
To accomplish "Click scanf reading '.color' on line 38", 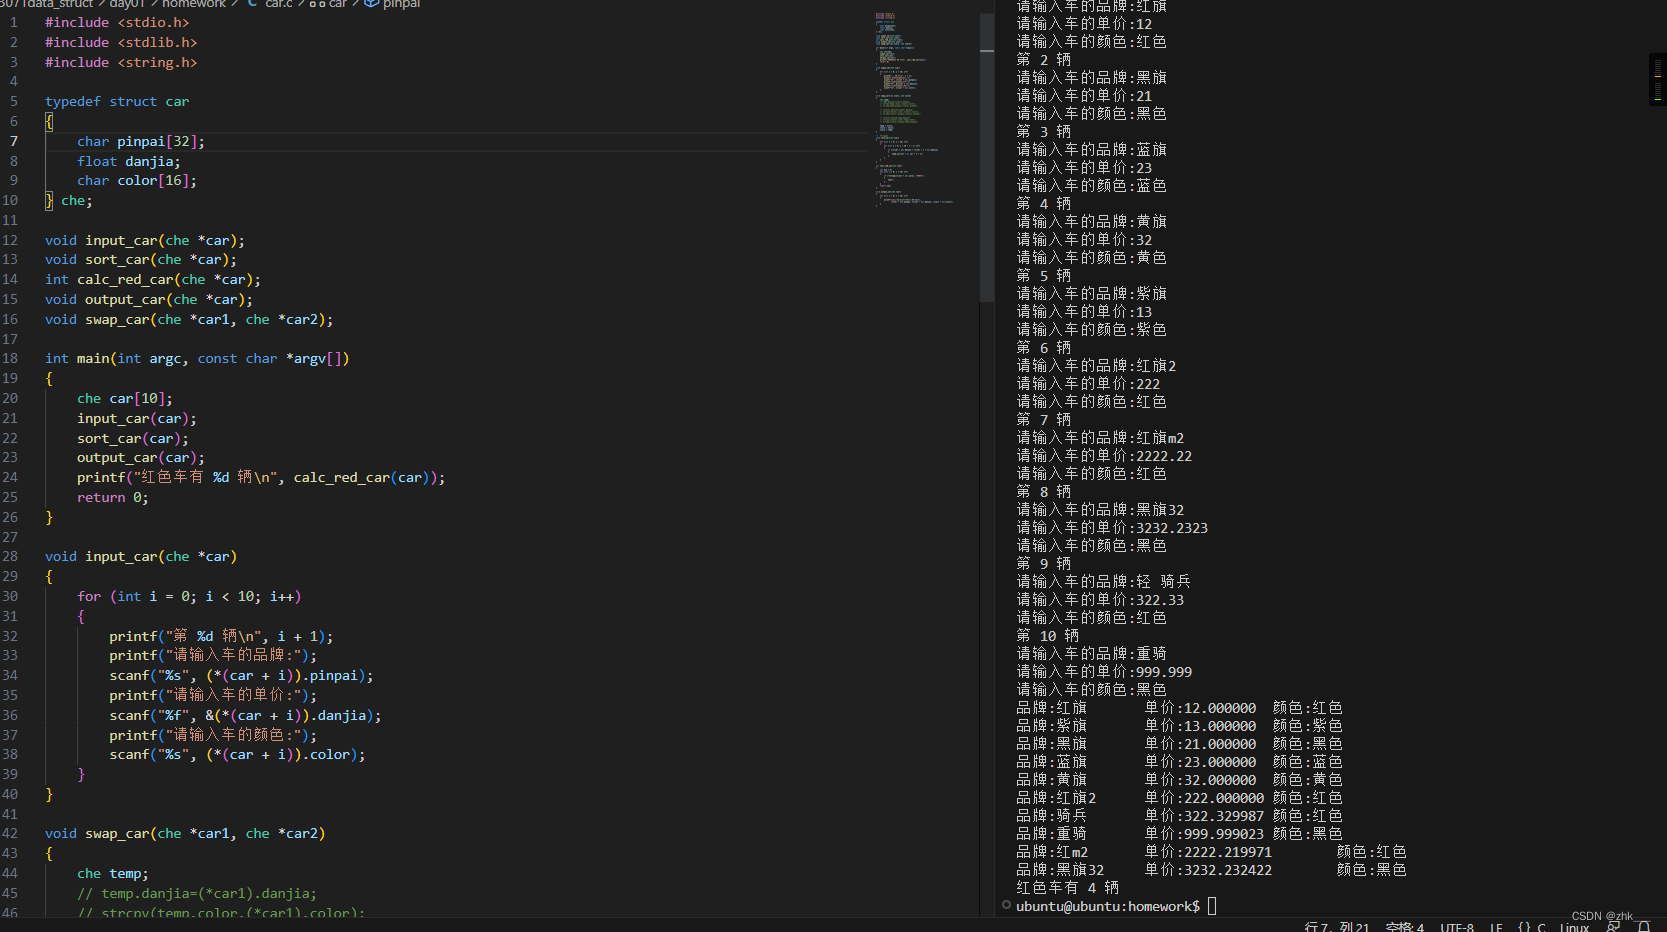I will tap(237, 754).
